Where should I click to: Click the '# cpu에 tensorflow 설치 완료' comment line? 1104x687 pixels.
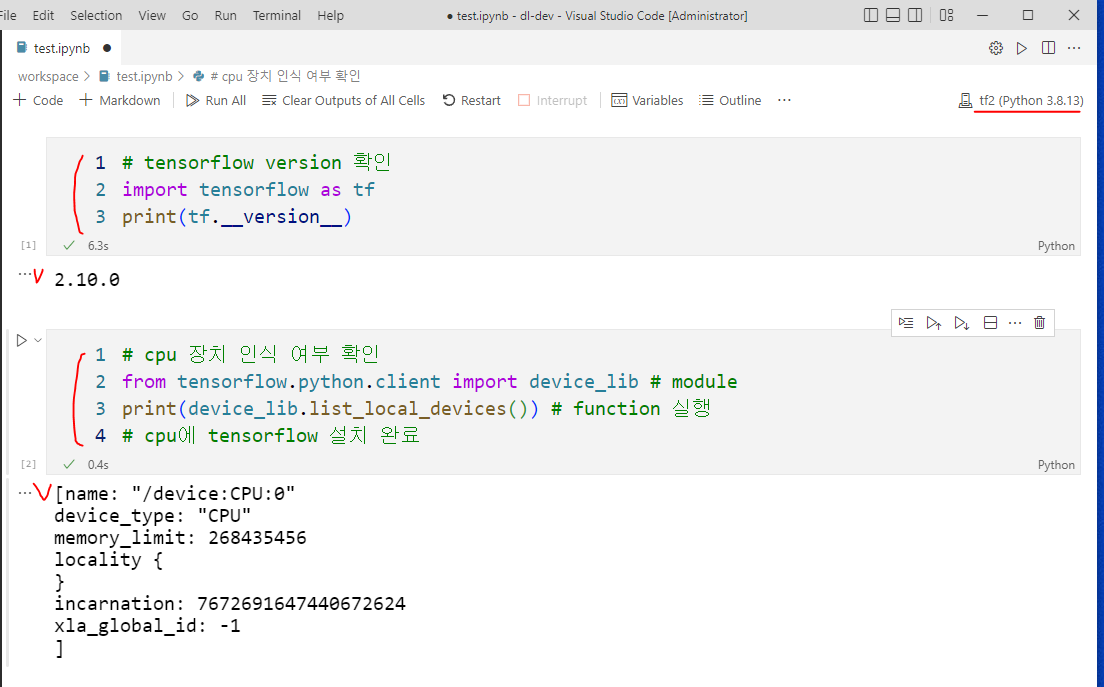[271, 436]
